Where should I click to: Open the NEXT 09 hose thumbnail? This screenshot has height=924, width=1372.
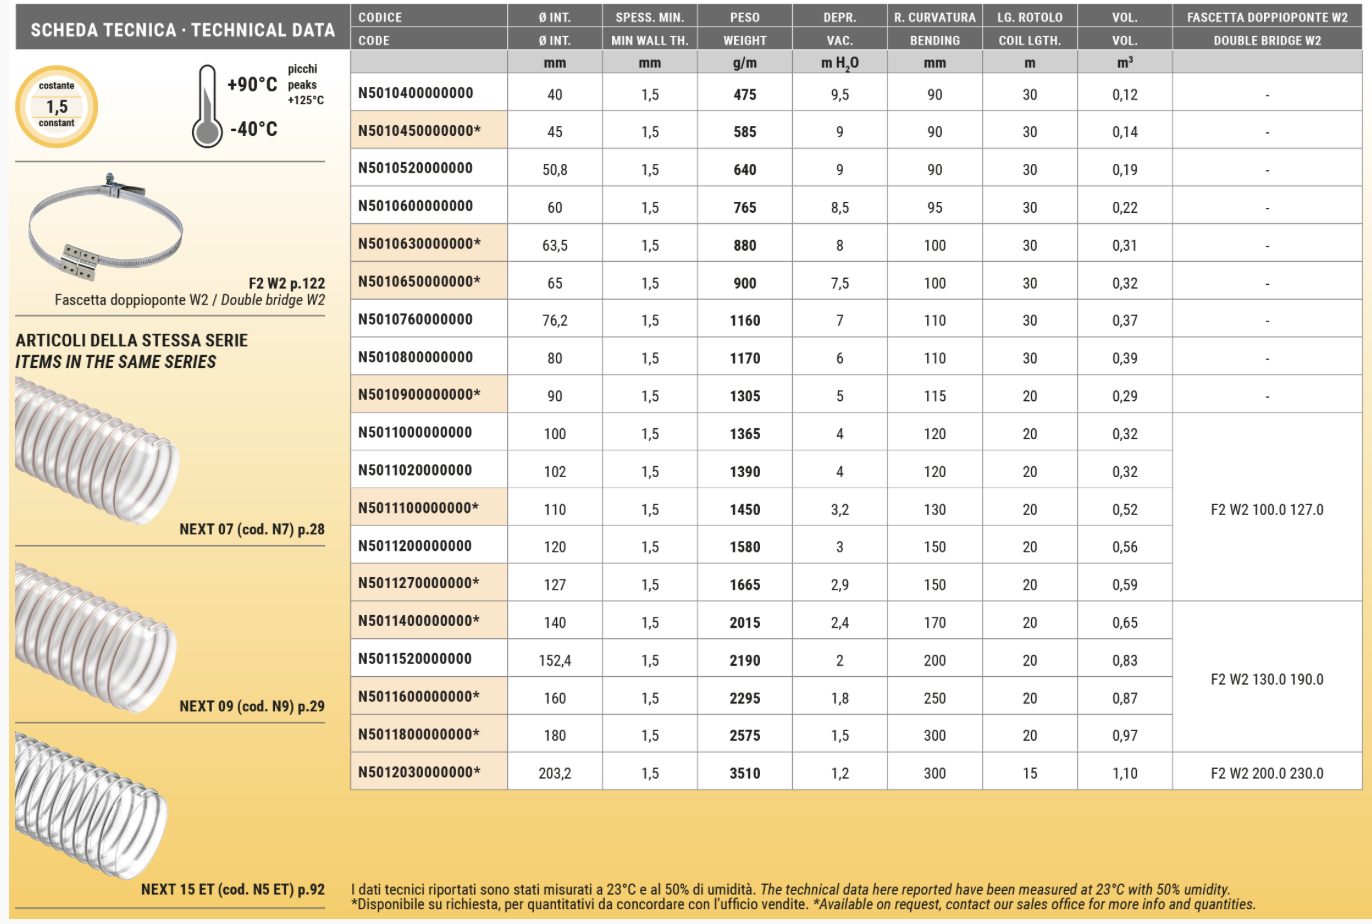click(x=95, y=626)
